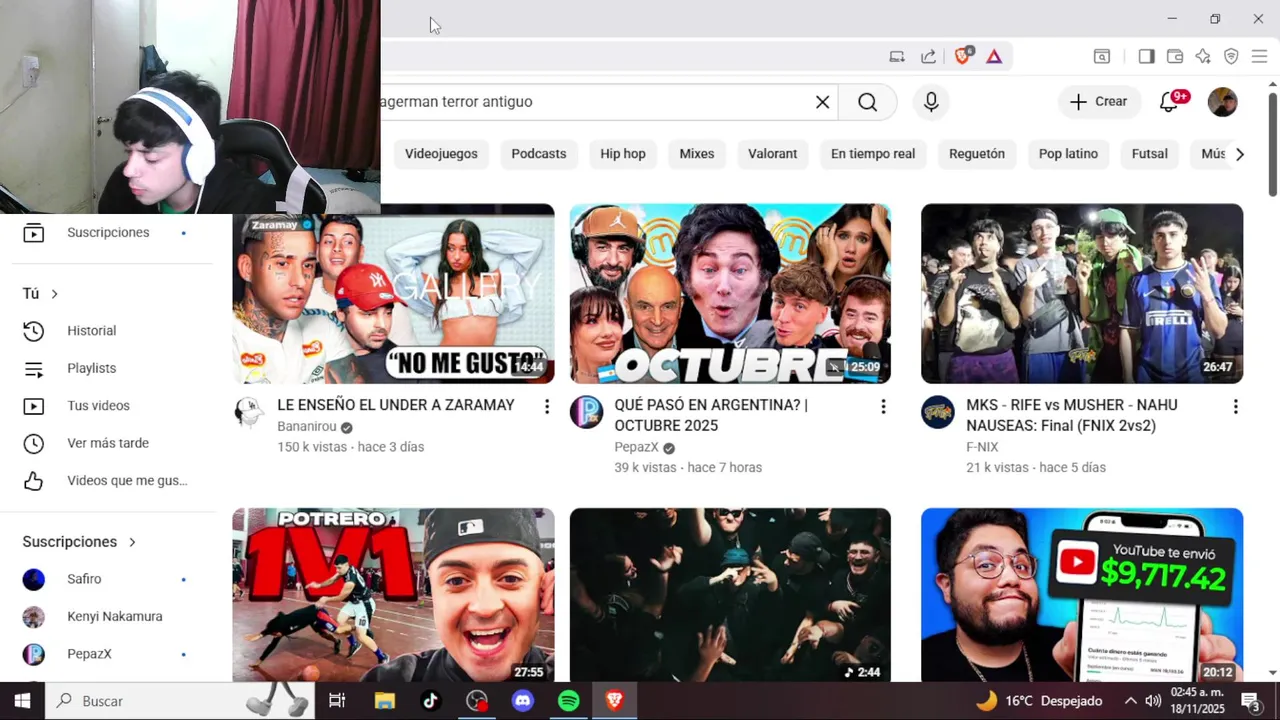Click the Crear button

coord(1098,102)
